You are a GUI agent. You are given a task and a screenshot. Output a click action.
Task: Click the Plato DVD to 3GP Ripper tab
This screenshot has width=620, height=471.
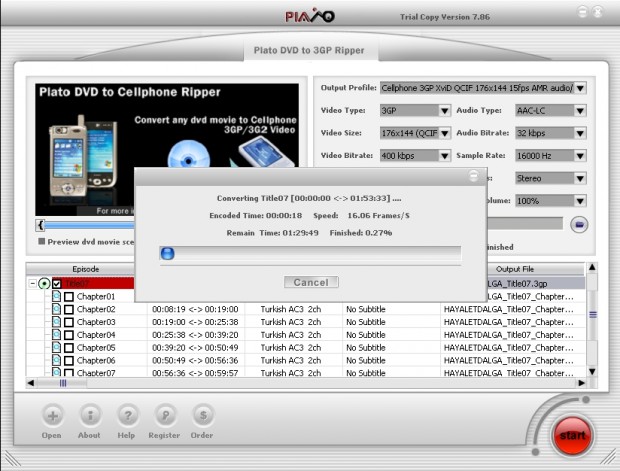309,50
